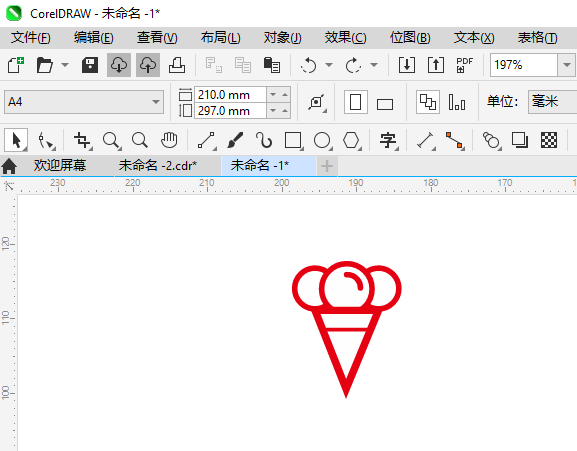Open the 表格(T) menu
Screen dimensions: 577x451
pos(537,38)
